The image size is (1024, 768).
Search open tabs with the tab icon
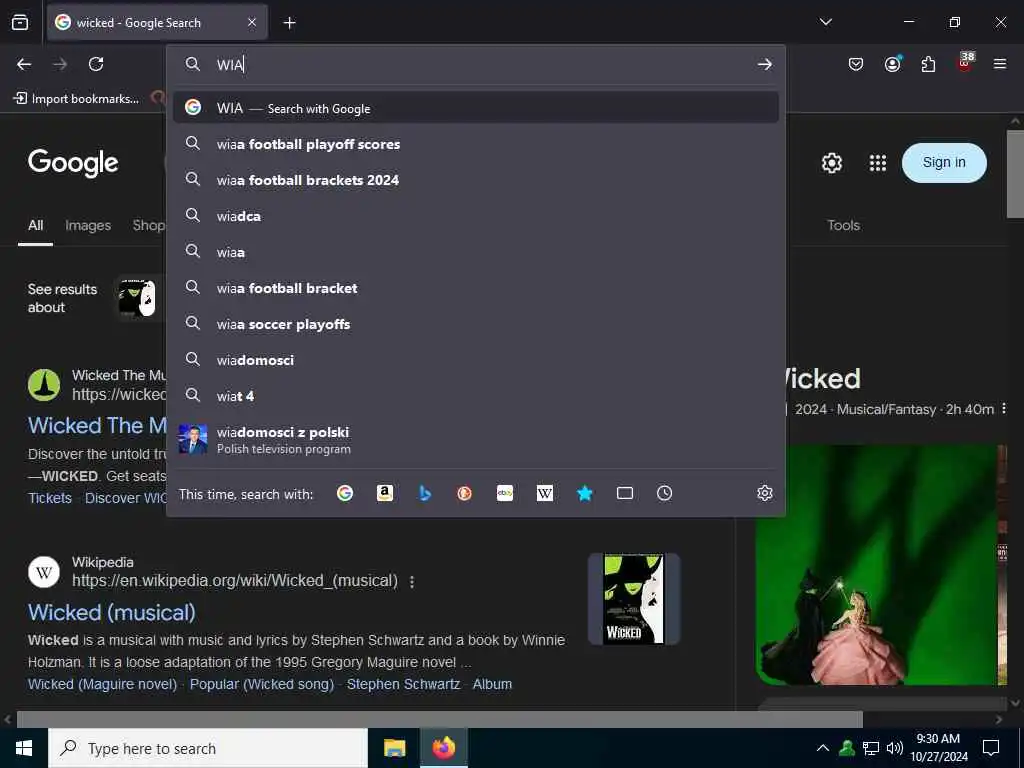tap(624, 493)
